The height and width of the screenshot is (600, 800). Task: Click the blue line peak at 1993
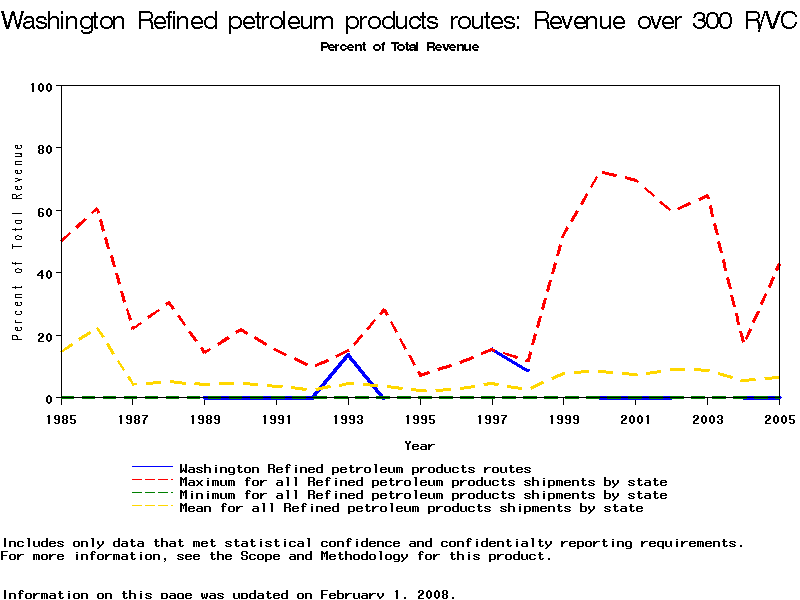point(348,355)
